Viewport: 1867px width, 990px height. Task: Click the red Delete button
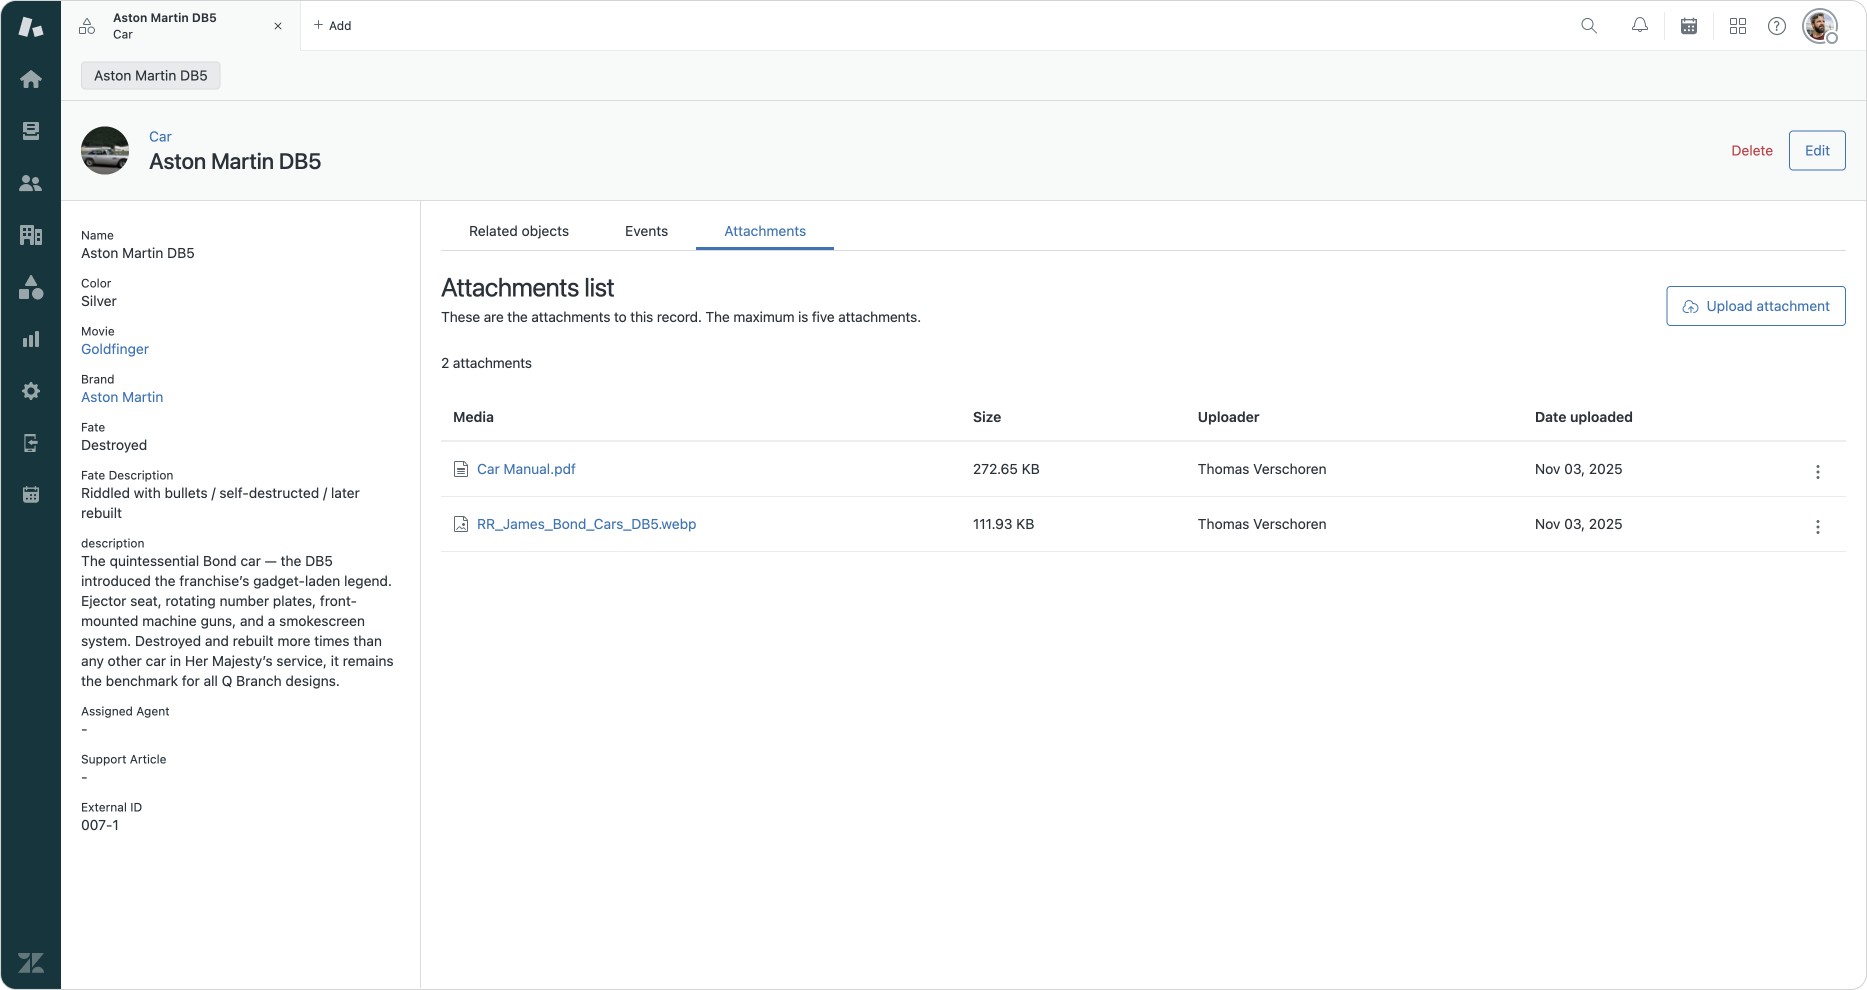pos(1752,151)
